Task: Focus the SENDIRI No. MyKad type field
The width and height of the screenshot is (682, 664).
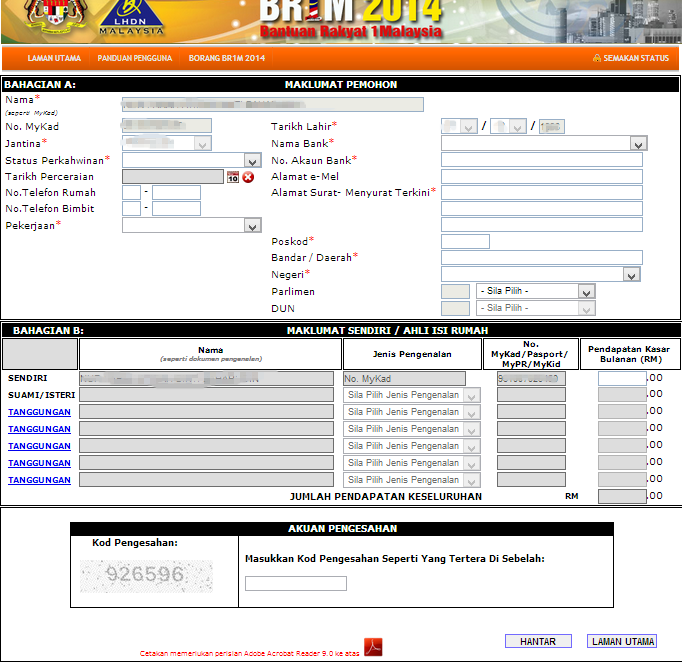Action: (404, 378)
